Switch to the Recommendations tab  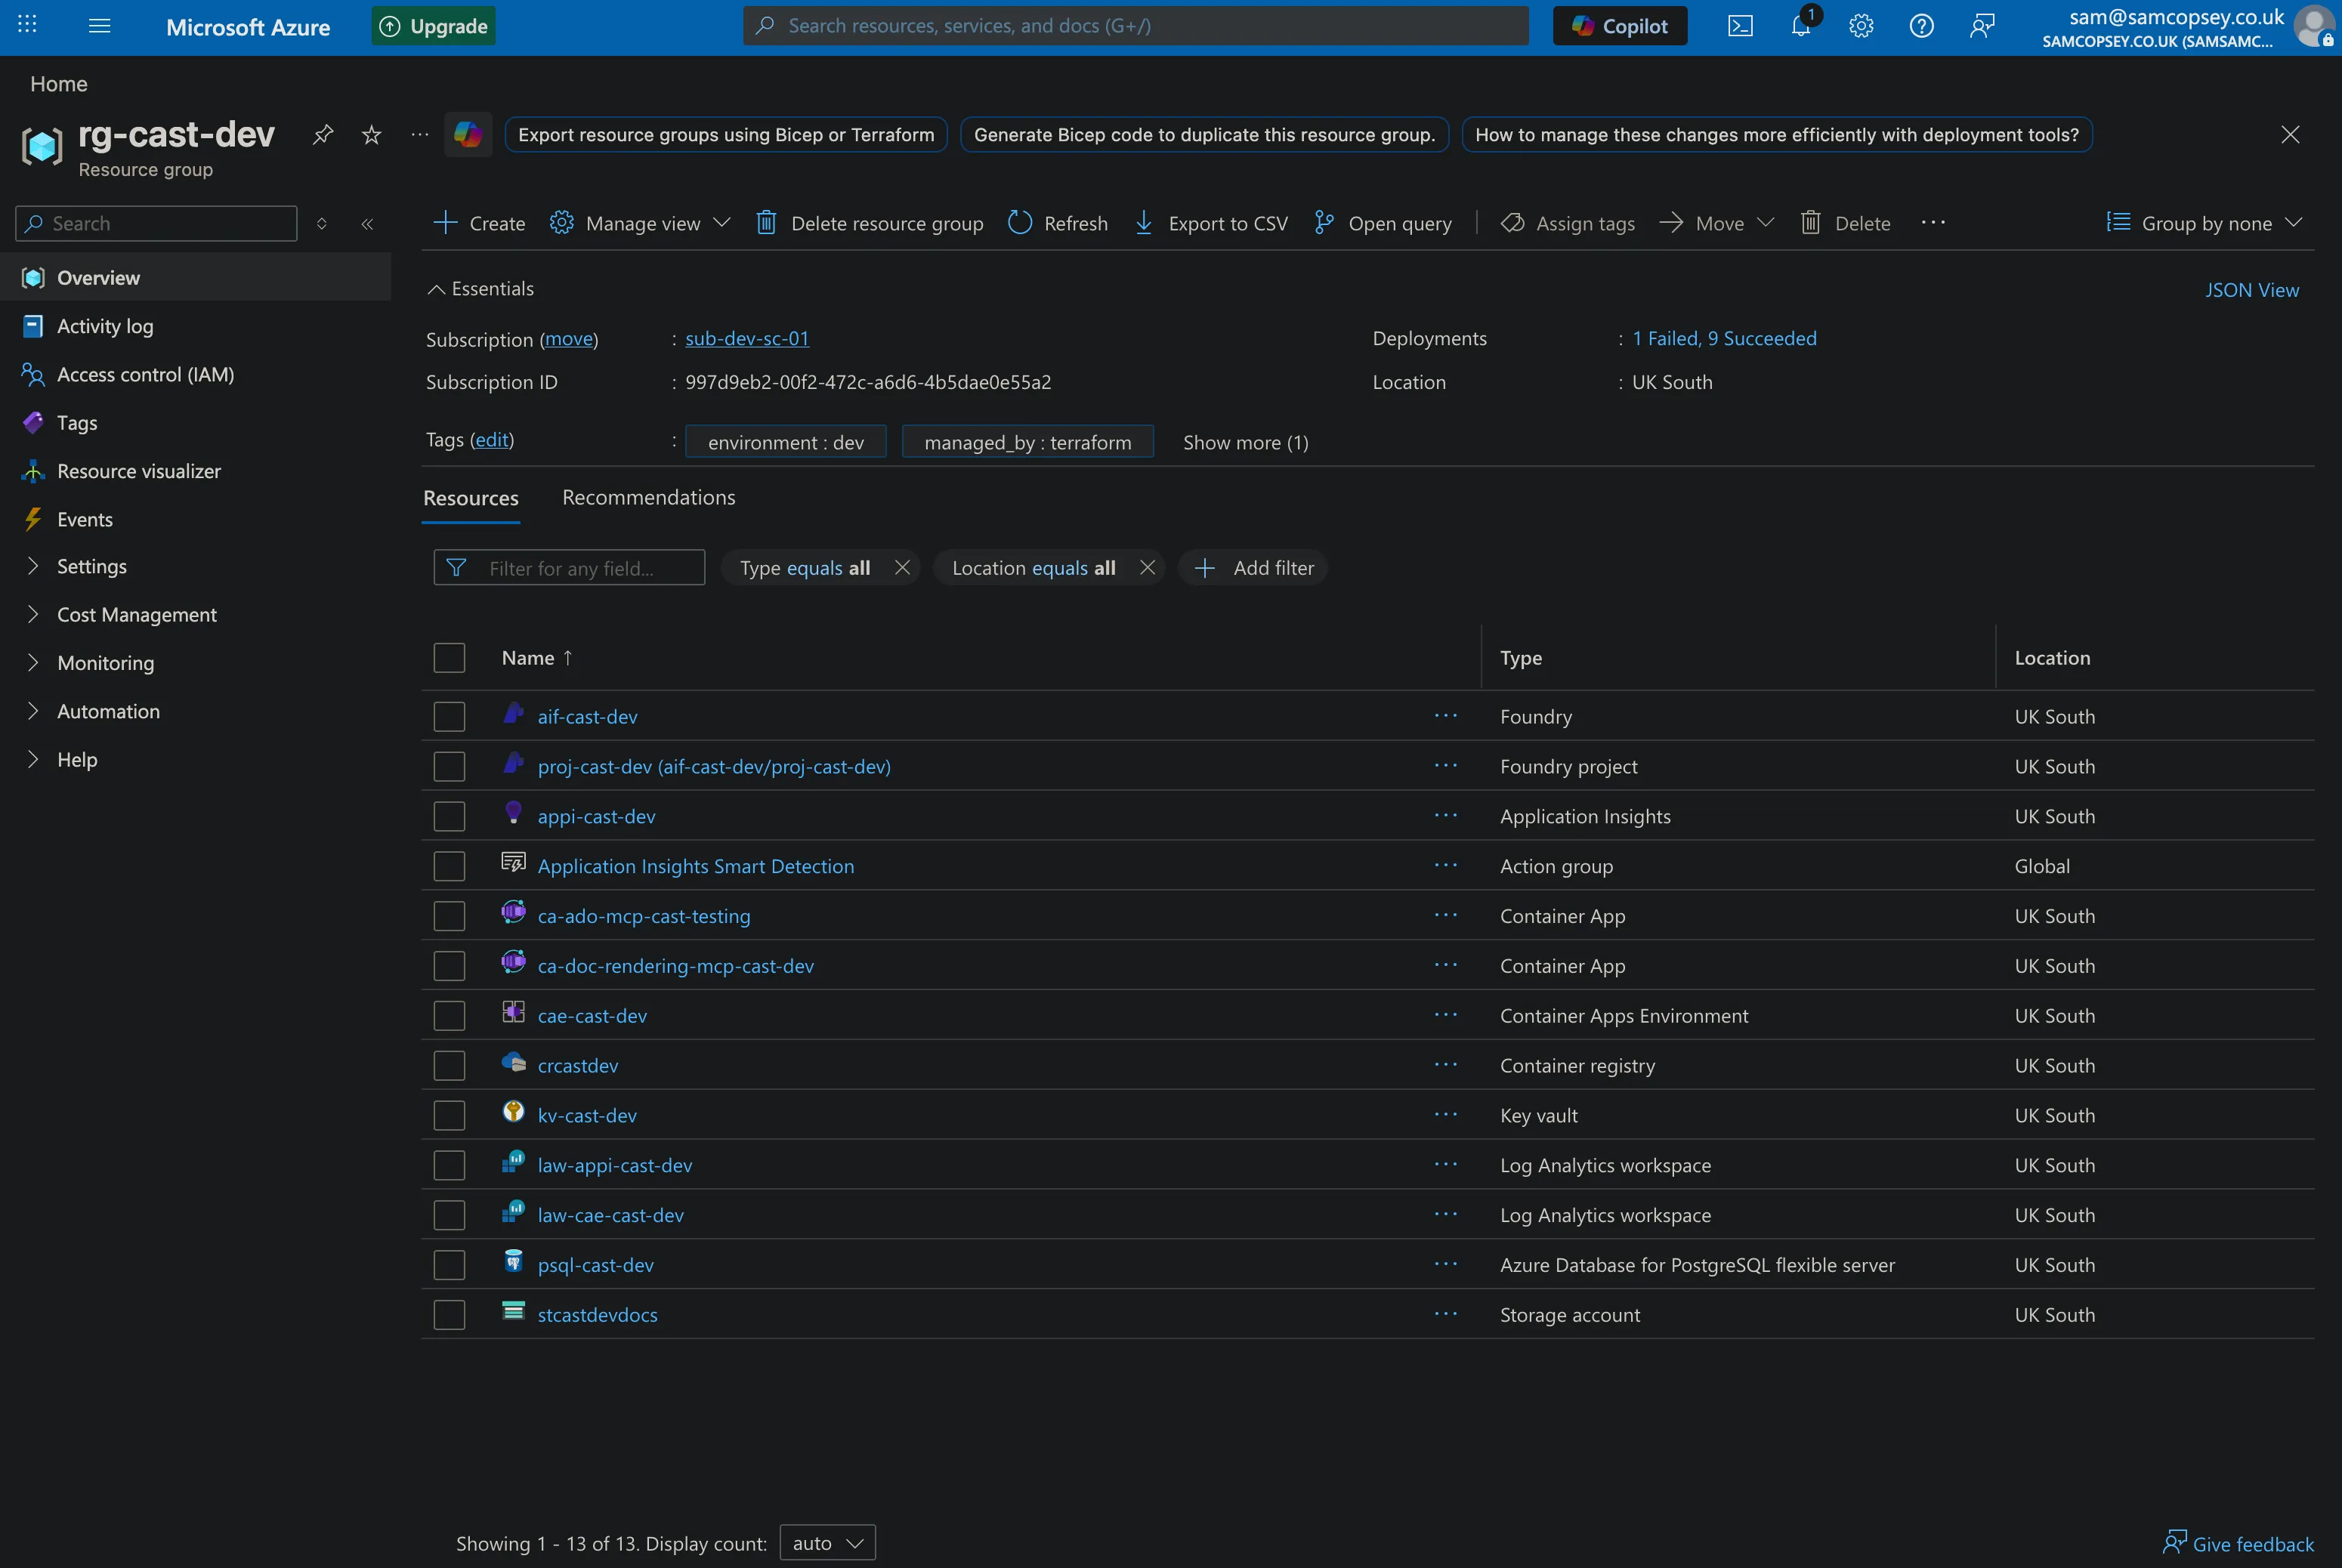648,497
